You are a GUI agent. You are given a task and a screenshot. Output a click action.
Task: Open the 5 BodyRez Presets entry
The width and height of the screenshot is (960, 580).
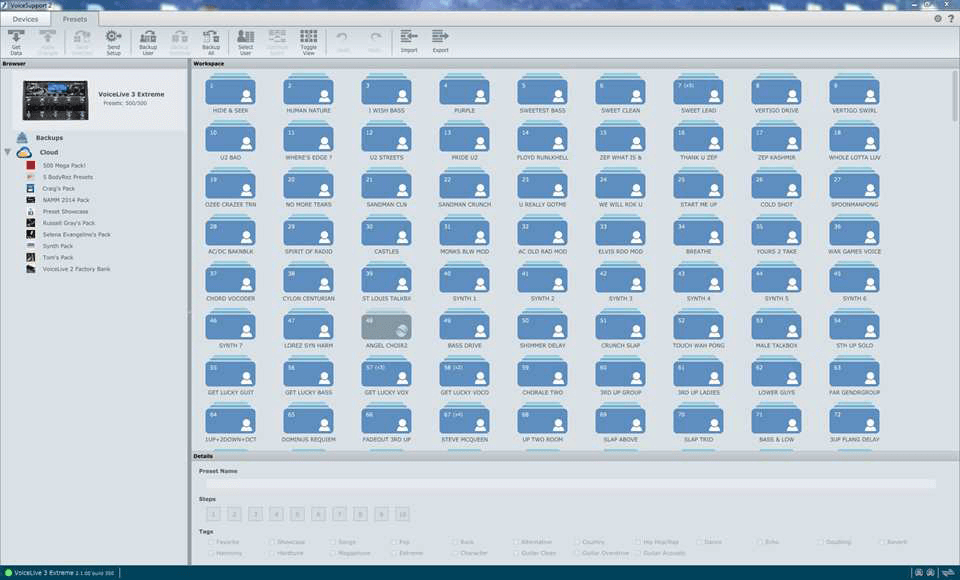click(x=67, y=177)
